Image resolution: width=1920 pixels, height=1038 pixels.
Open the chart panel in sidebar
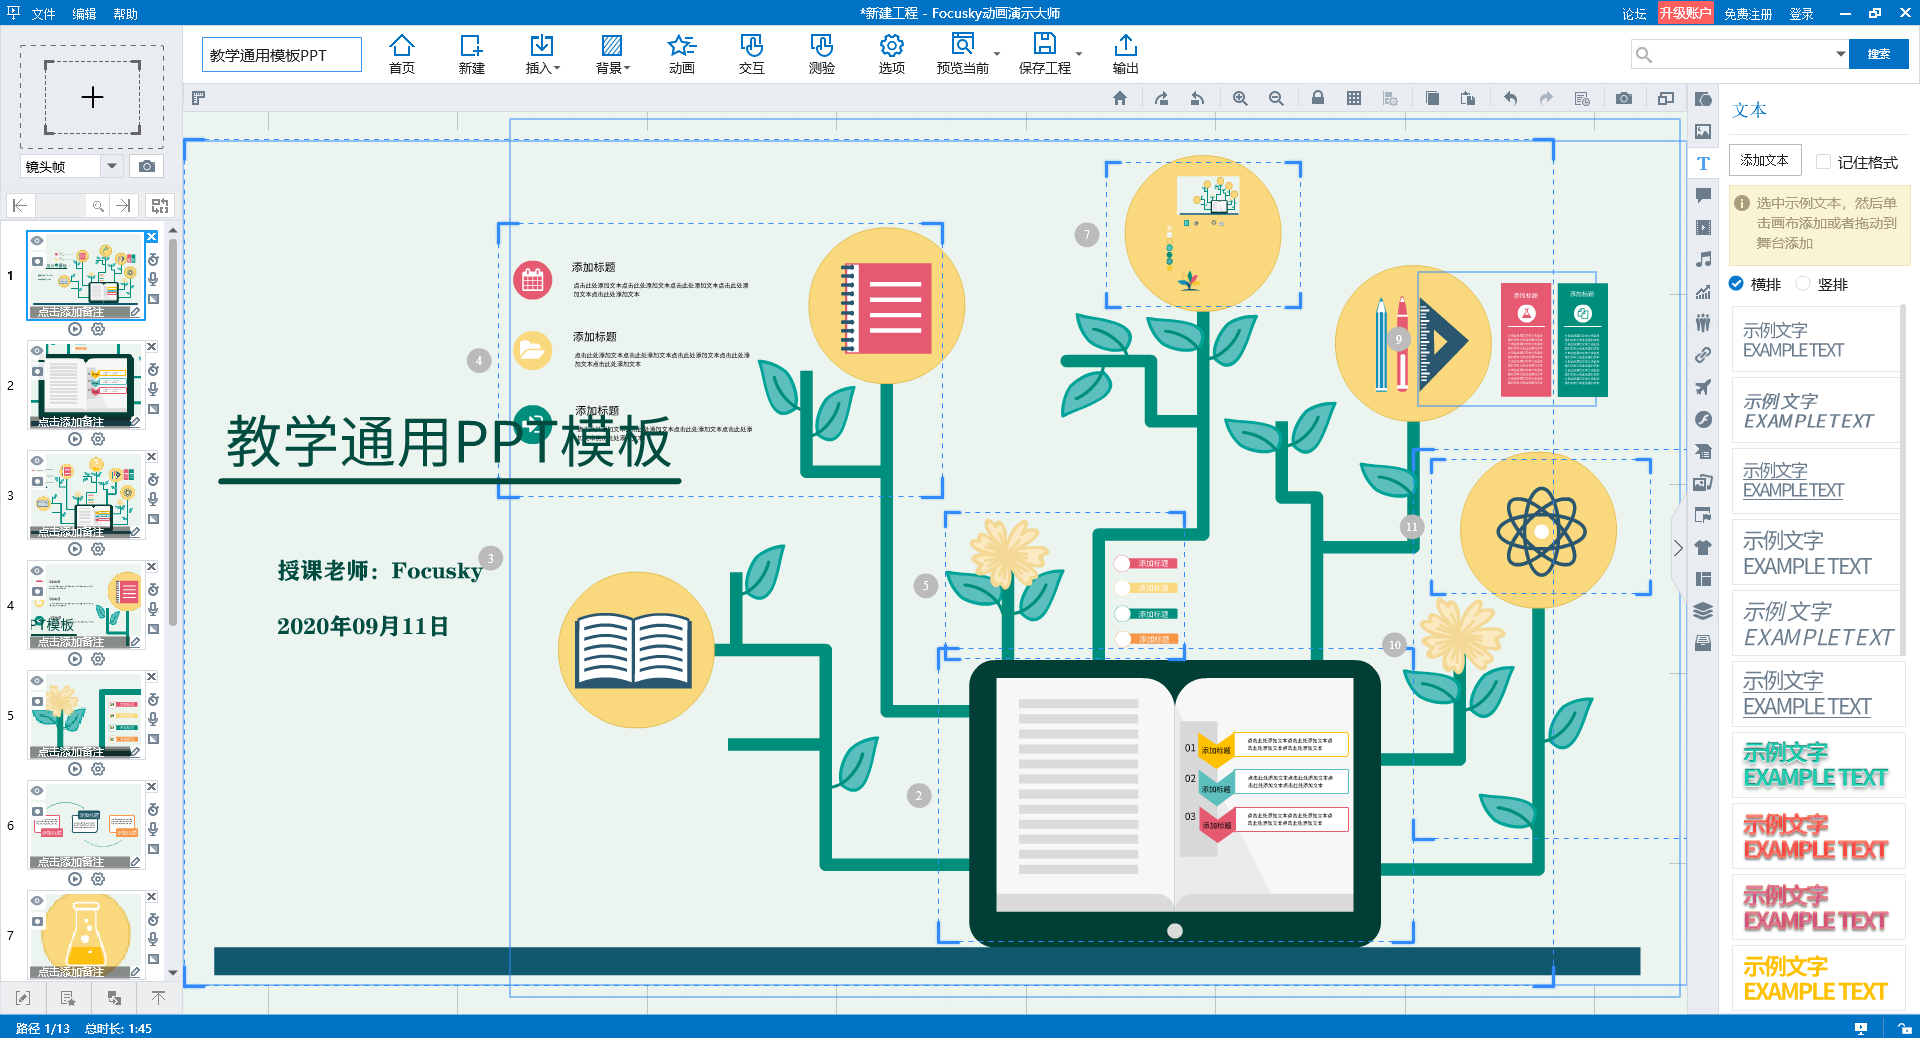1703,291
